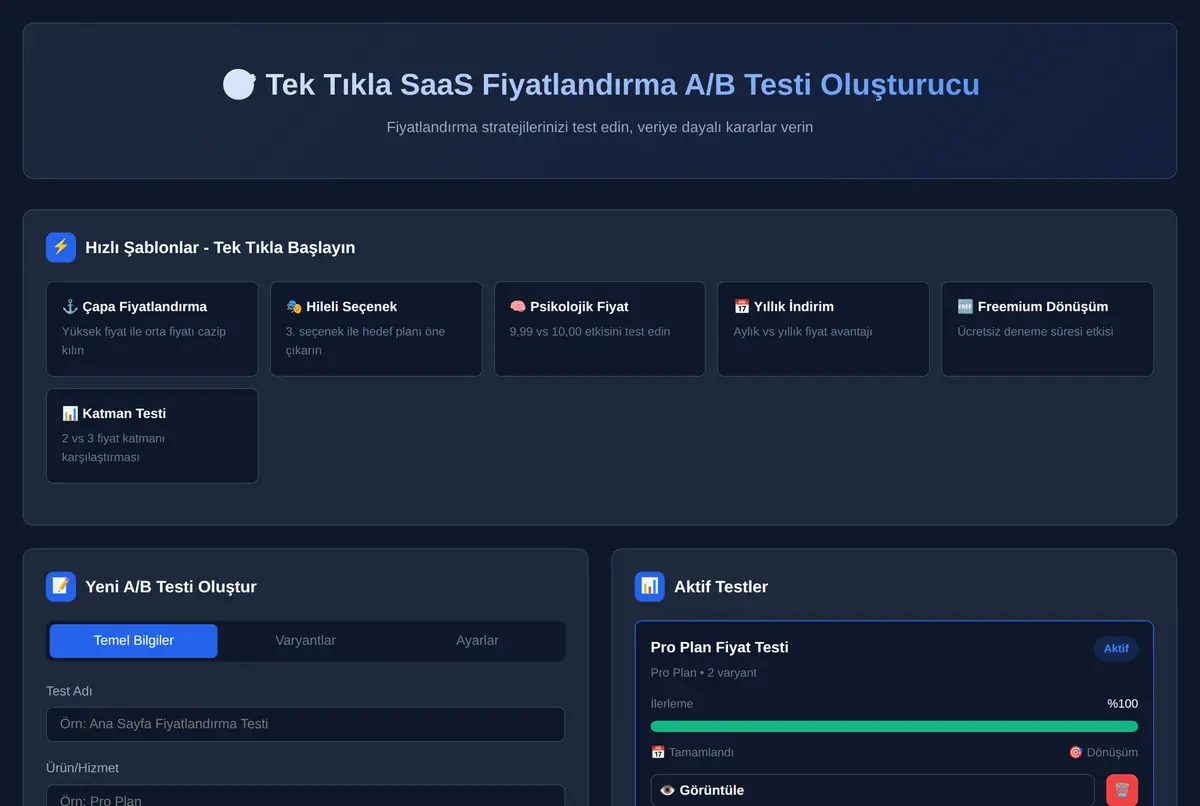Go to the Ayarlar tab
Screen dimensions: 1200x806
477,641
